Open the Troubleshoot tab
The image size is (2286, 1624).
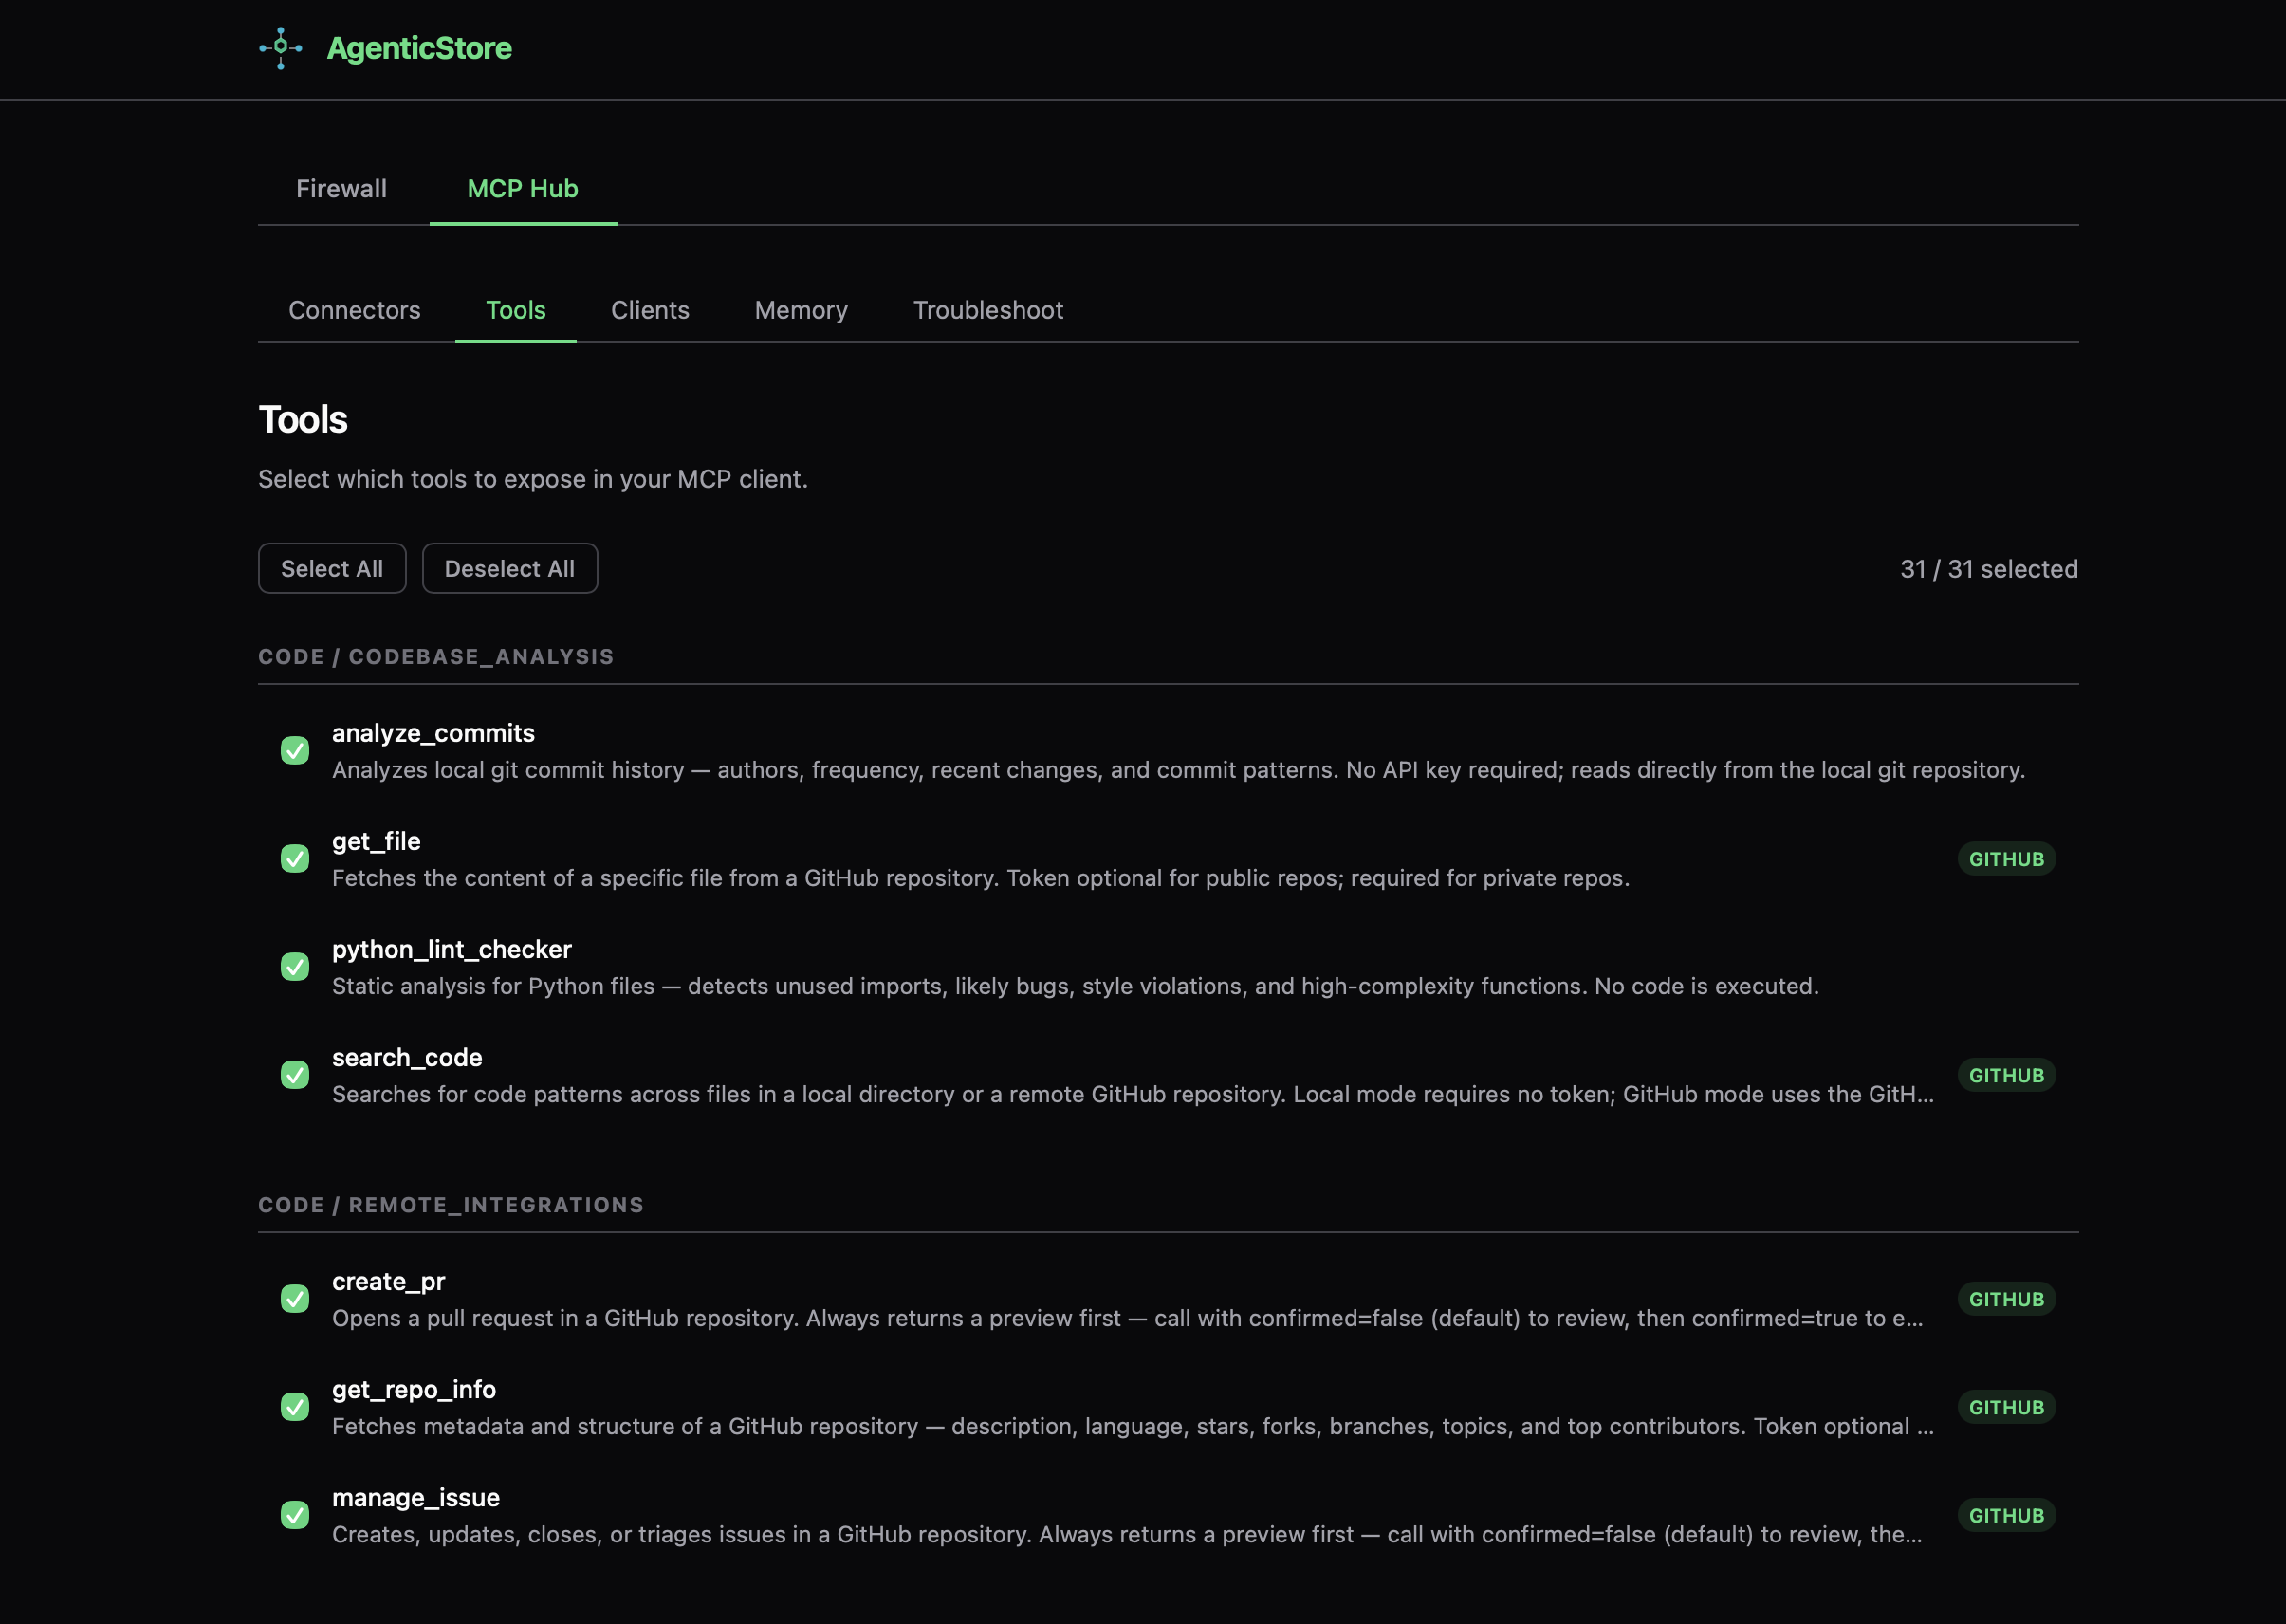pos(987,310)
